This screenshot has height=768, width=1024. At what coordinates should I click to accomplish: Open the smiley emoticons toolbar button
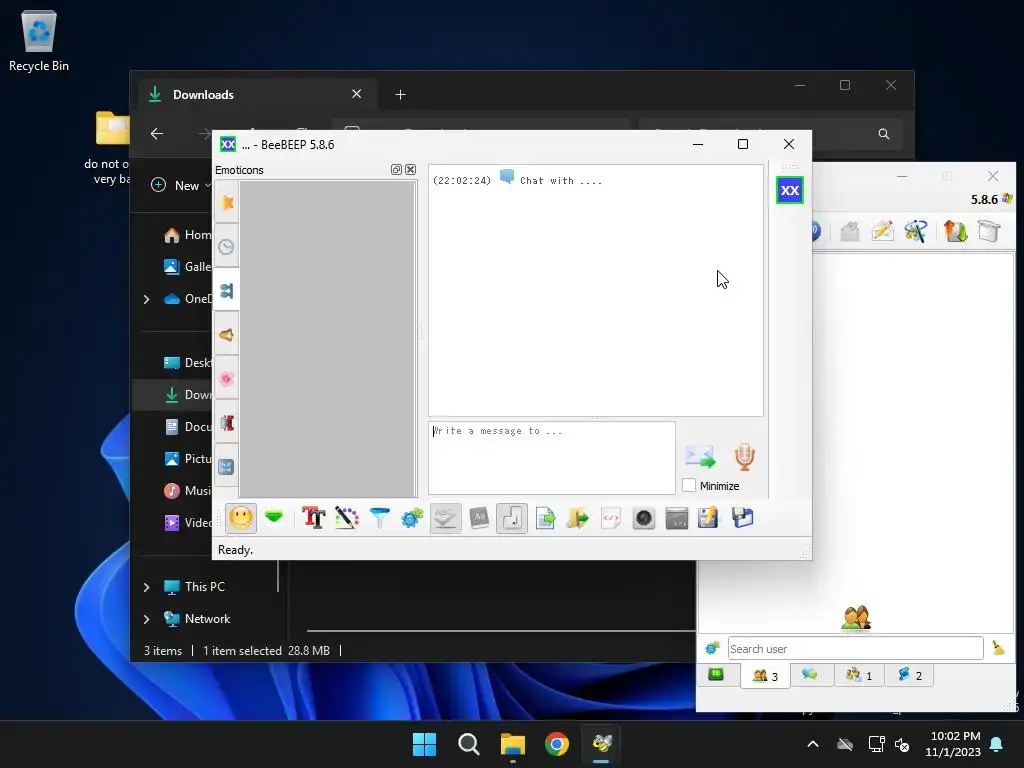(241, 519)
